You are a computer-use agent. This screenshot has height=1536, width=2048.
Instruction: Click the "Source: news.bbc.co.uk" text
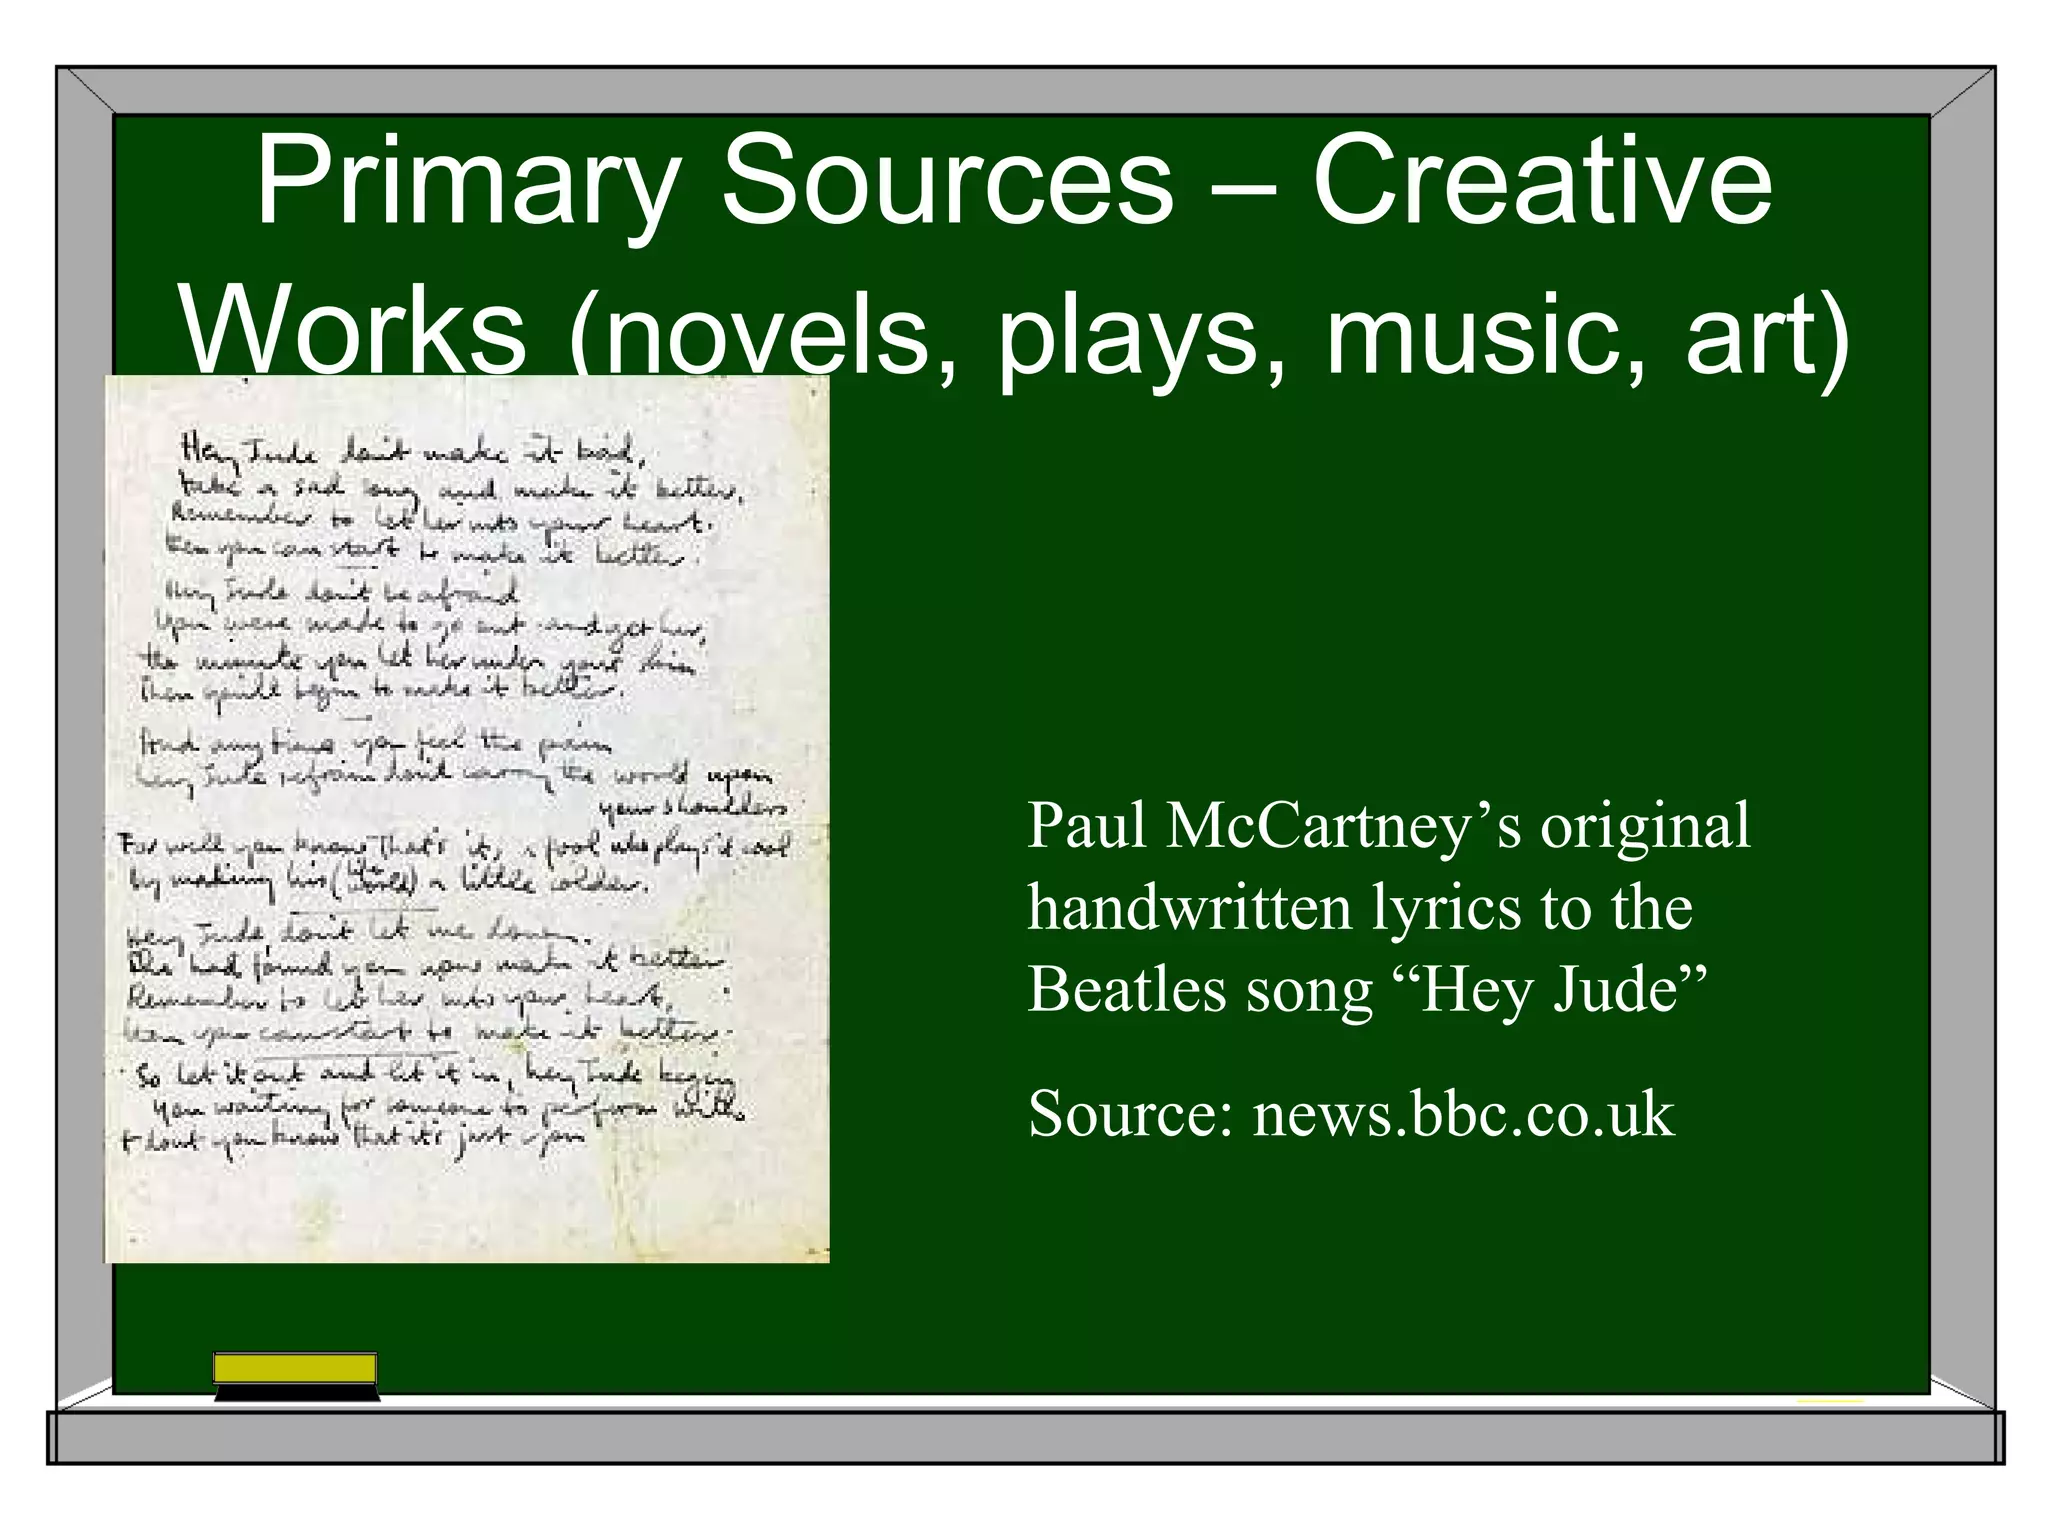tap(1351, 1114)
